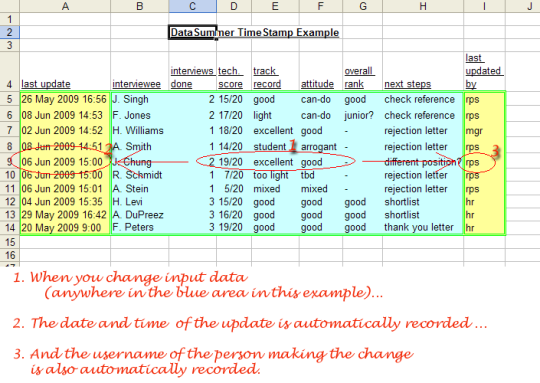
Task: Select column E header
Action: pos(275,6)
